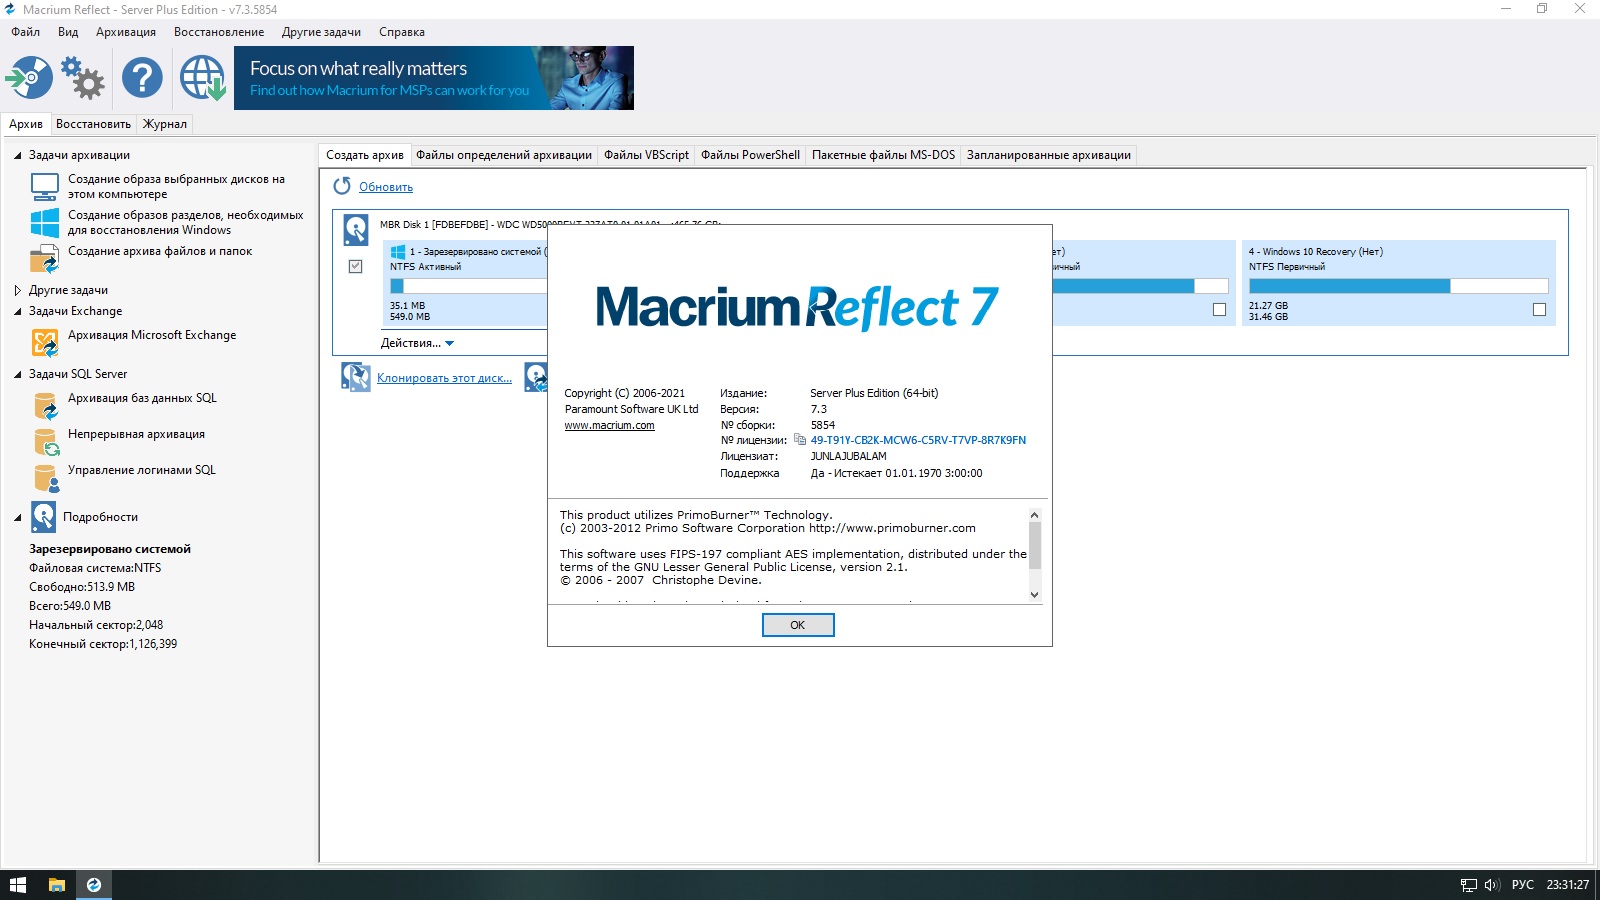The image size is (1600, 900).
Task: Collapse the Задачи SQL Server section
Action: point(17,374)
